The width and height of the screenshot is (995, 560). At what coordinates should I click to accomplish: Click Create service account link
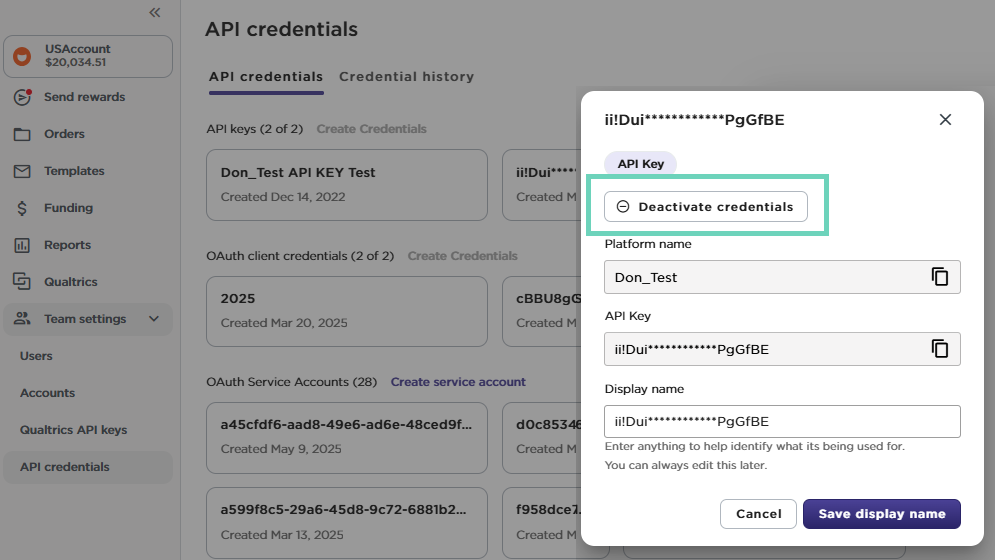point(458,382)
